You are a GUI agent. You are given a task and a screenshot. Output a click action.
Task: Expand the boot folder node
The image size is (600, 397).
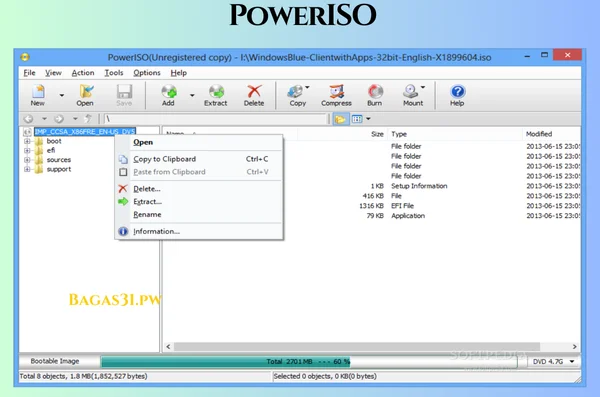coord(27,141)
